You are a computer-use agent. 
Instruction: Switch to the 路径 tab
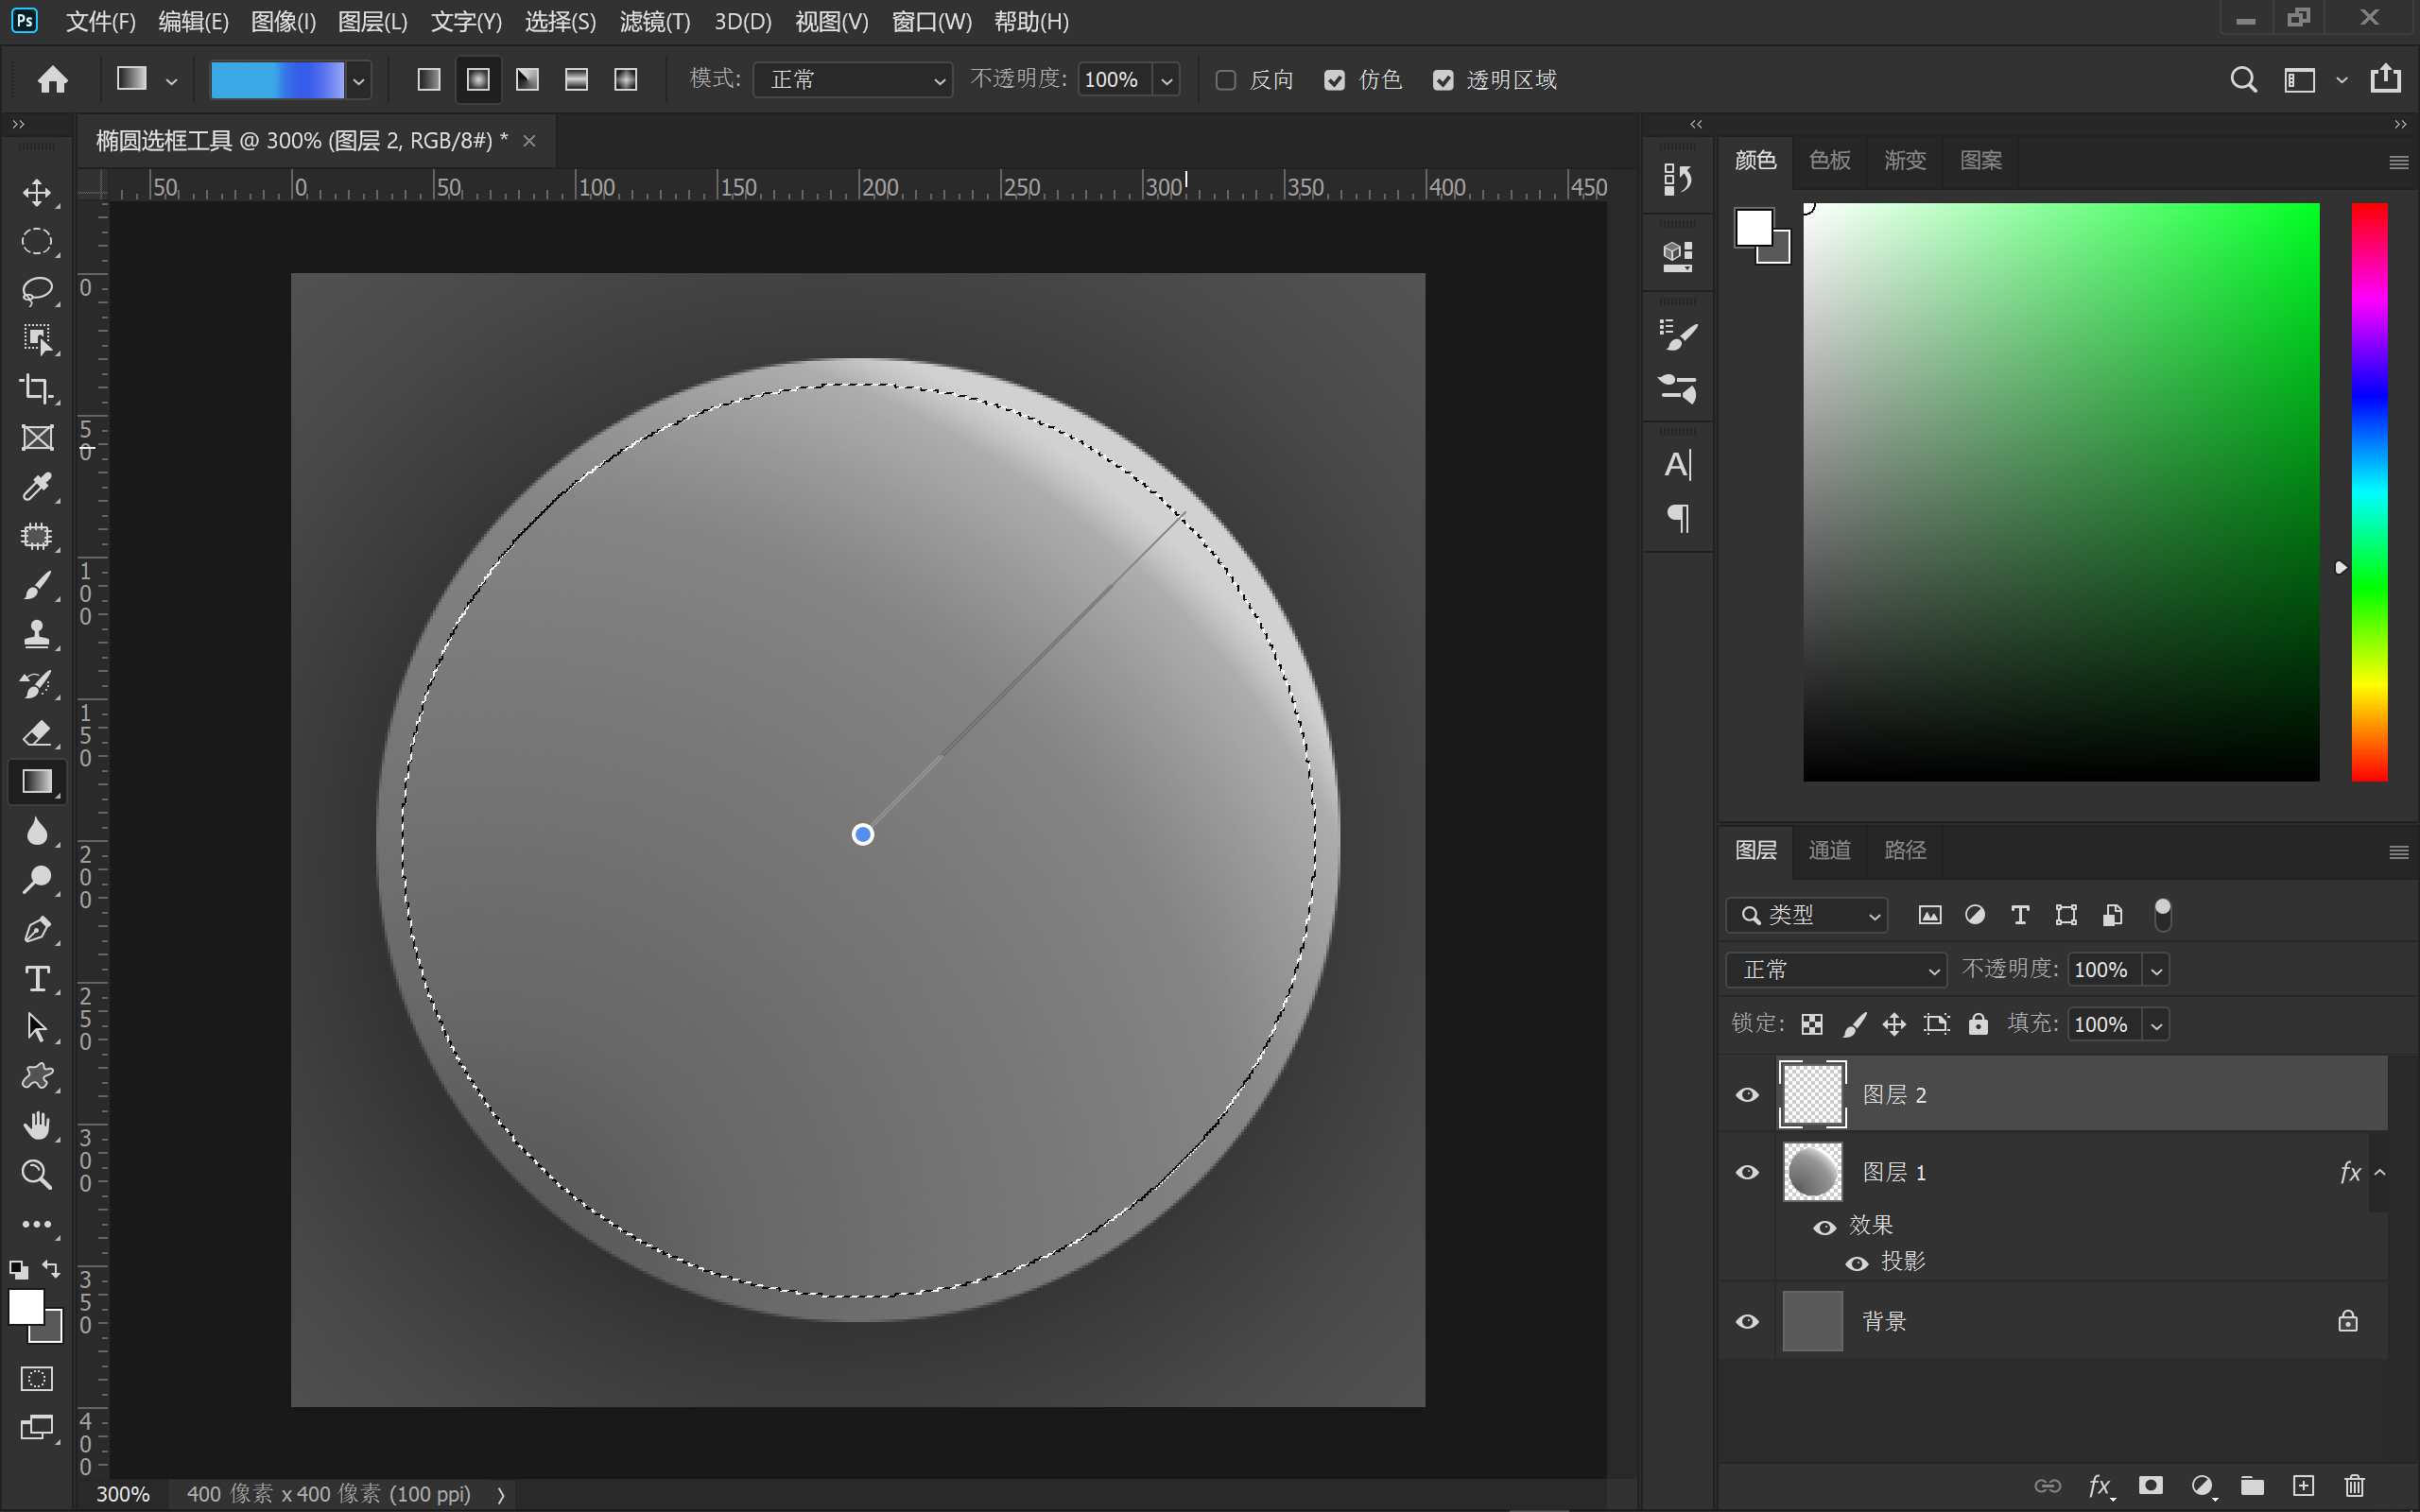(x=1904, y=850)
